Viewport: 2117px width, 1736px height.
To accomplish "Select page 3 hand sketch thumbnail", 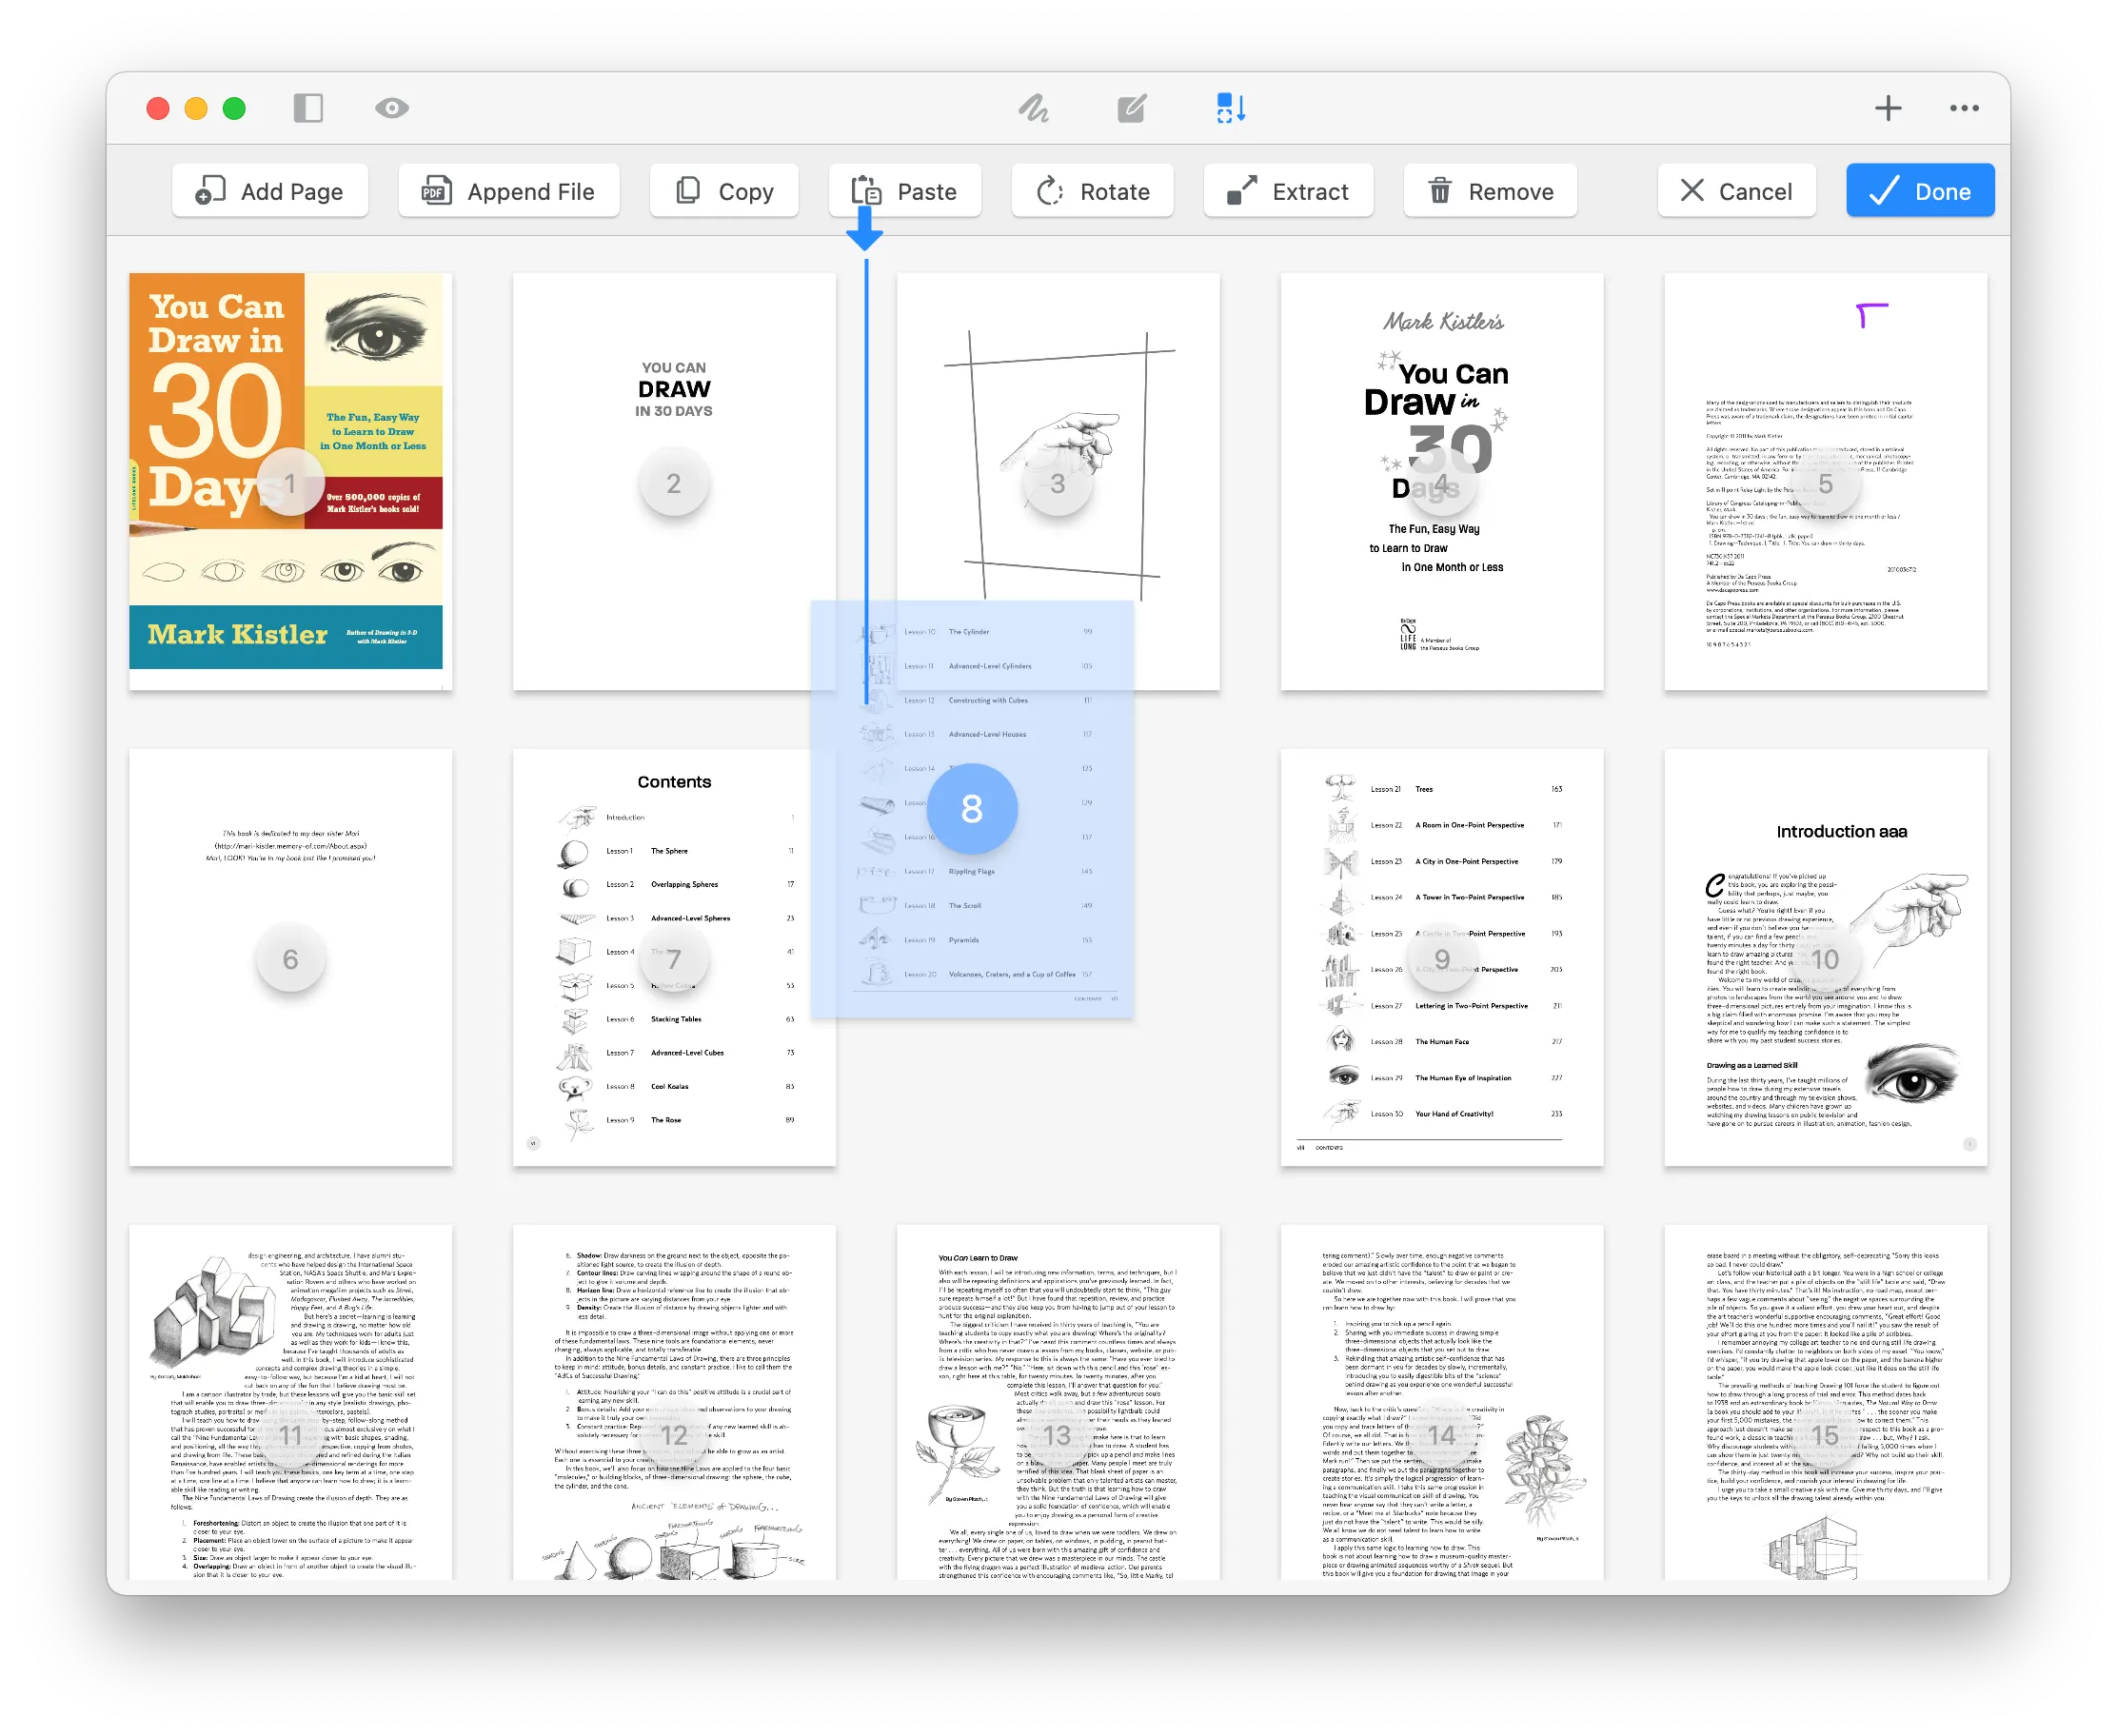I will [1058, 482].
